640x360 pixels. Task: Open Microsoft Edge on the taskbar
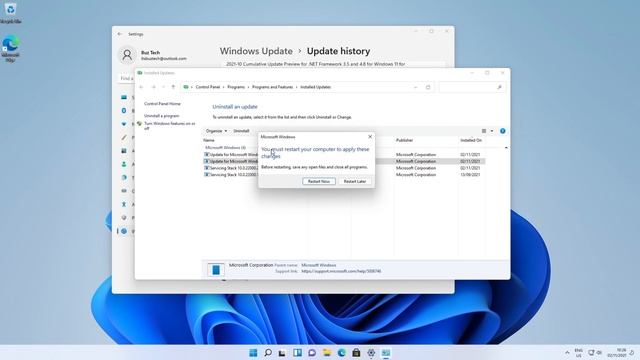(341, 353)
